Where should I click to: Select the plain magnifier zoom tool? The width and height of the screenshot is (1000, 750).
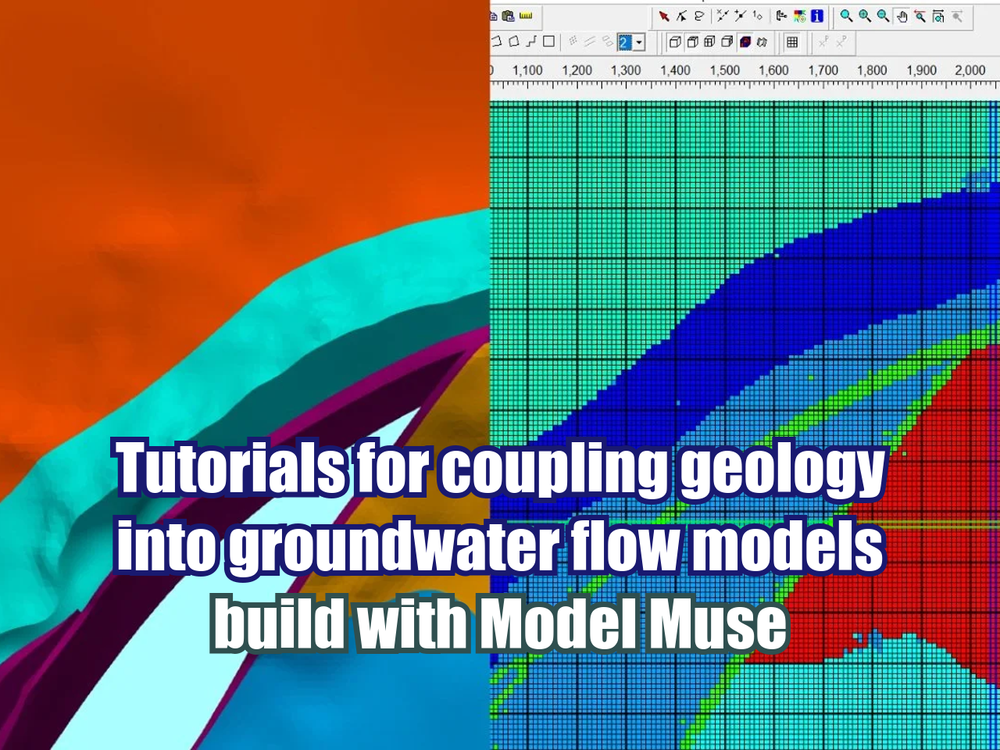coord(846,16)
